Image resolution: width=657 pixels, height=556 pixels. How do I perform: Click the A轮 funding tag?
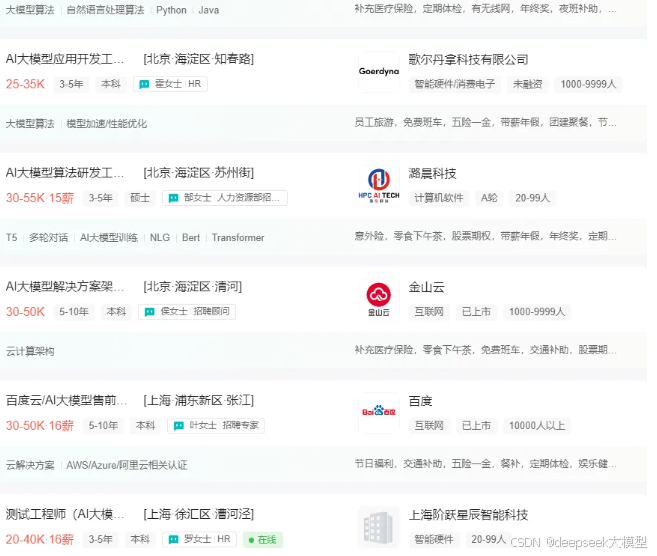pos(489,198)
